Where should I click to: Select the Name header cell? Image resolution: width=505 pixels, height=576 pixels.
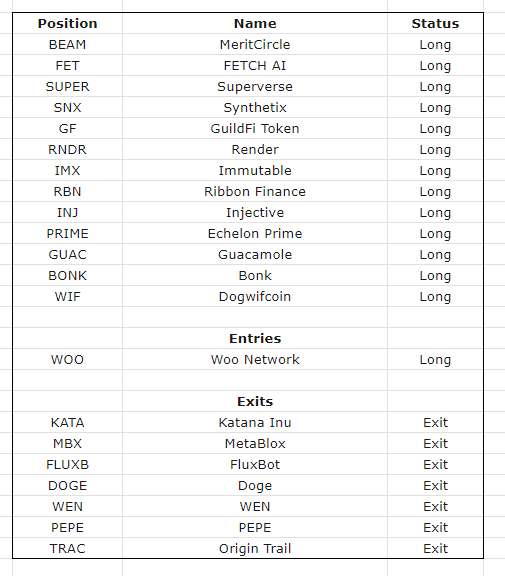click(255, 24)
